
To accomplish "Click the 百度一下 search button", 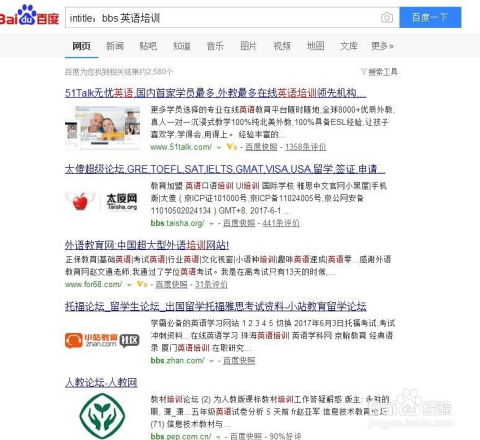I will click(x=430, y=17).
